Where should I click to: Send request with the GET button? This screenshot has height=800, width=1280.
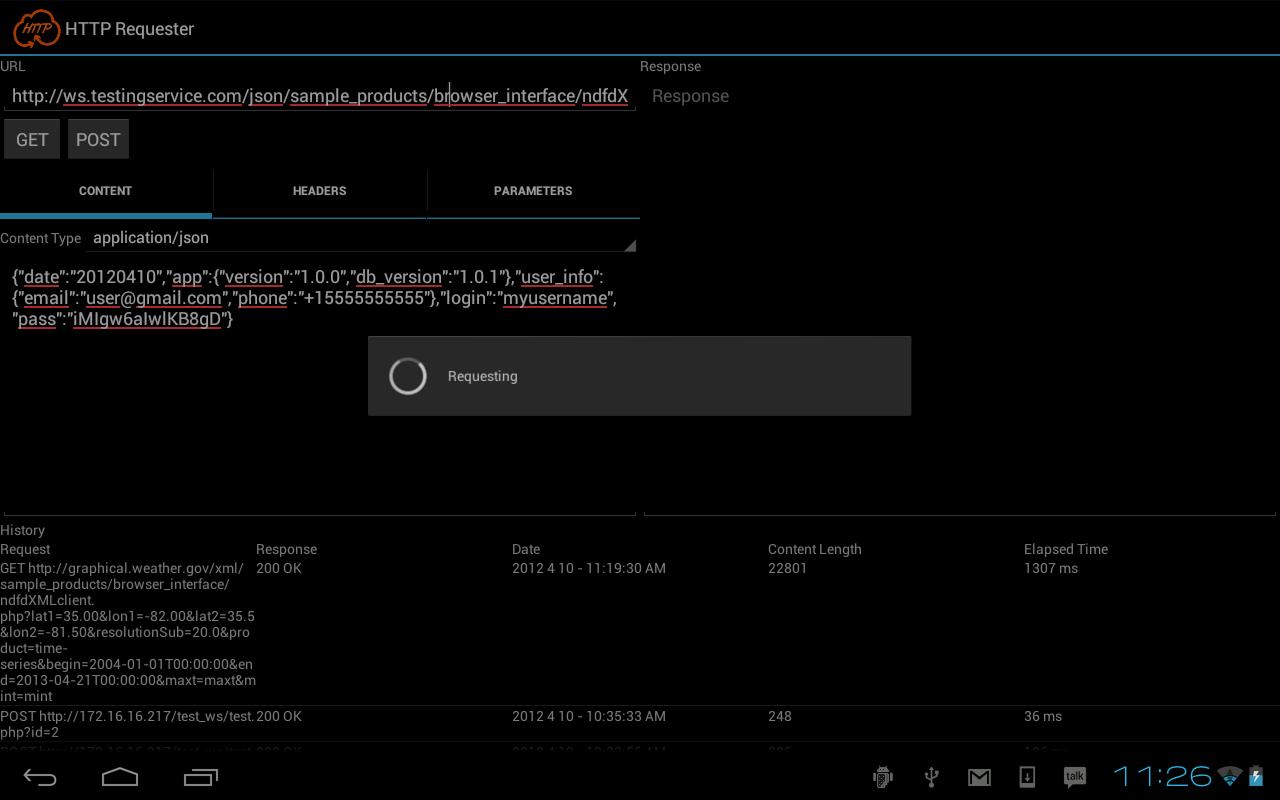tap(32, 140)
